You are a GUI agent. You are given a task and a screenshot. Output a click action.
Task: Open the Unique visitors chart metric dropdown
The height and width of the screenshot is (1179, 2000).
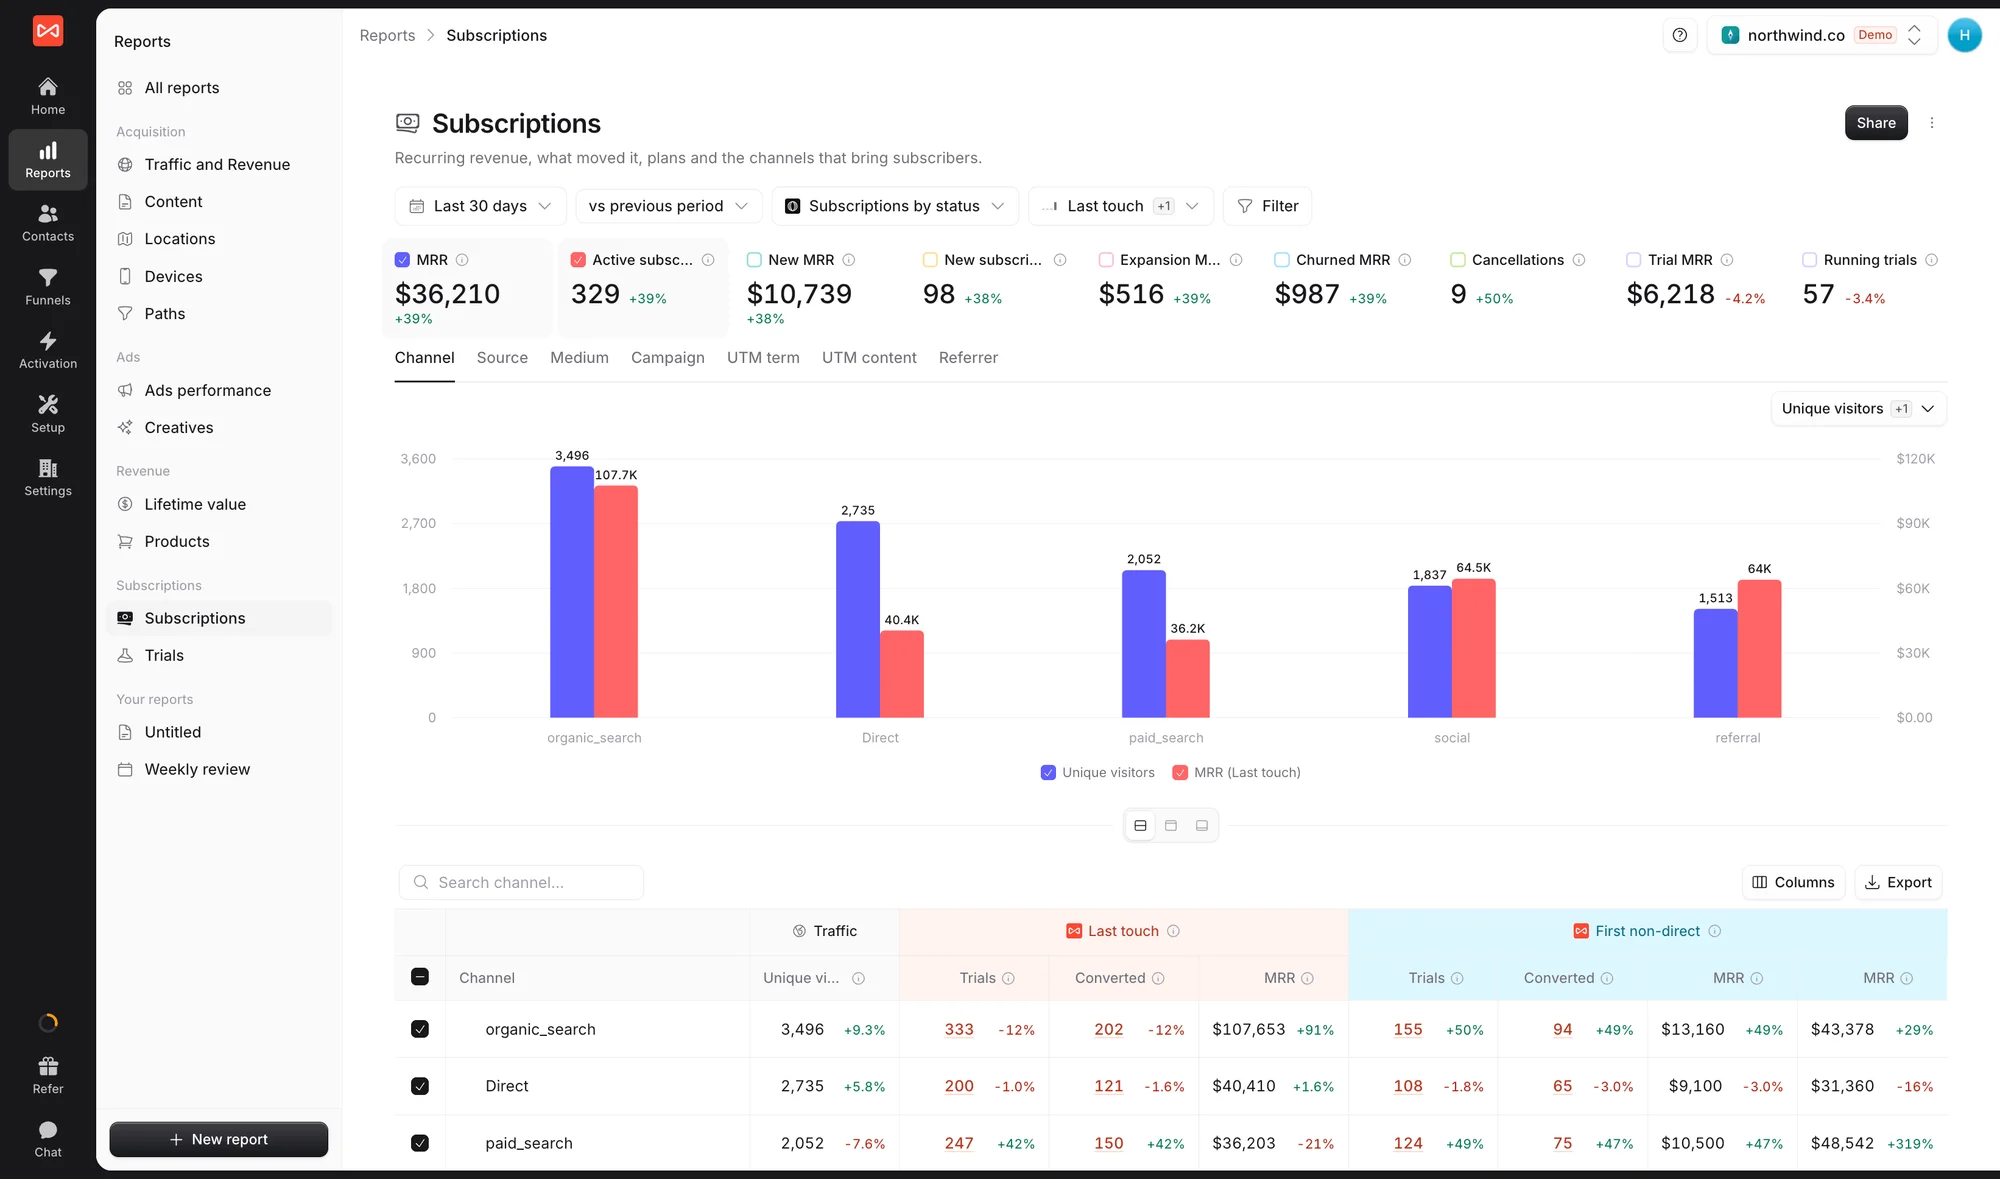(x=1858, y=409)
